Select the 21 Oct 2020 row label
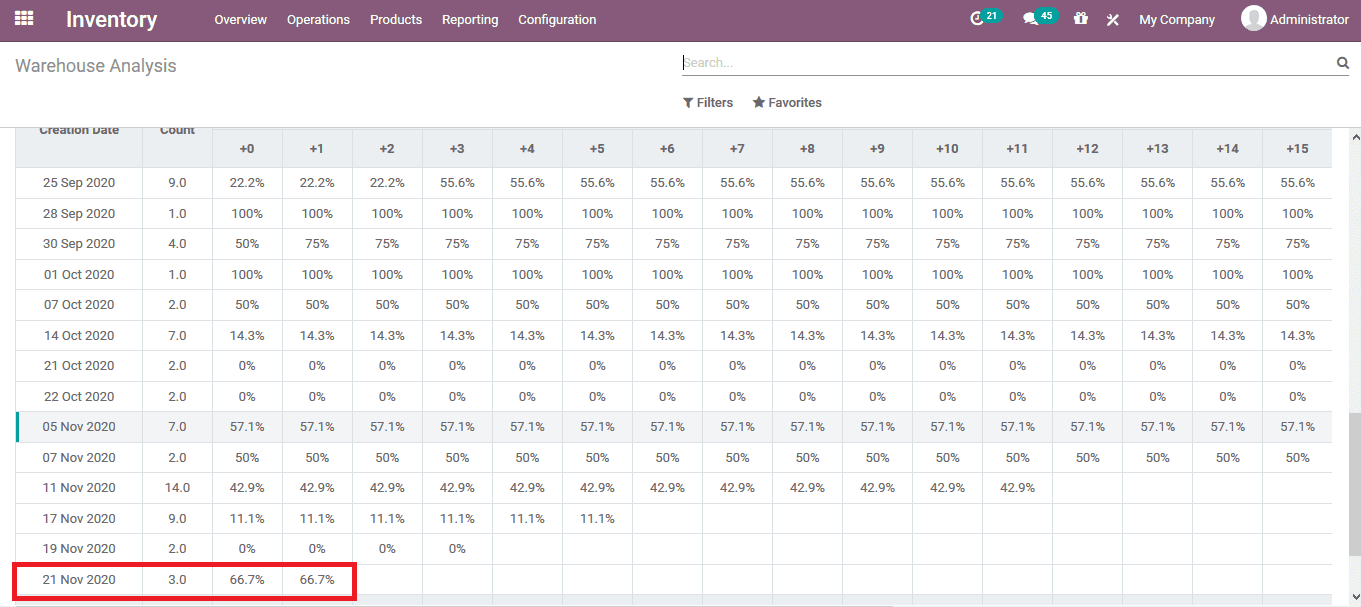This screenshot has height=607, width=1361. click(x=79, y=366)
